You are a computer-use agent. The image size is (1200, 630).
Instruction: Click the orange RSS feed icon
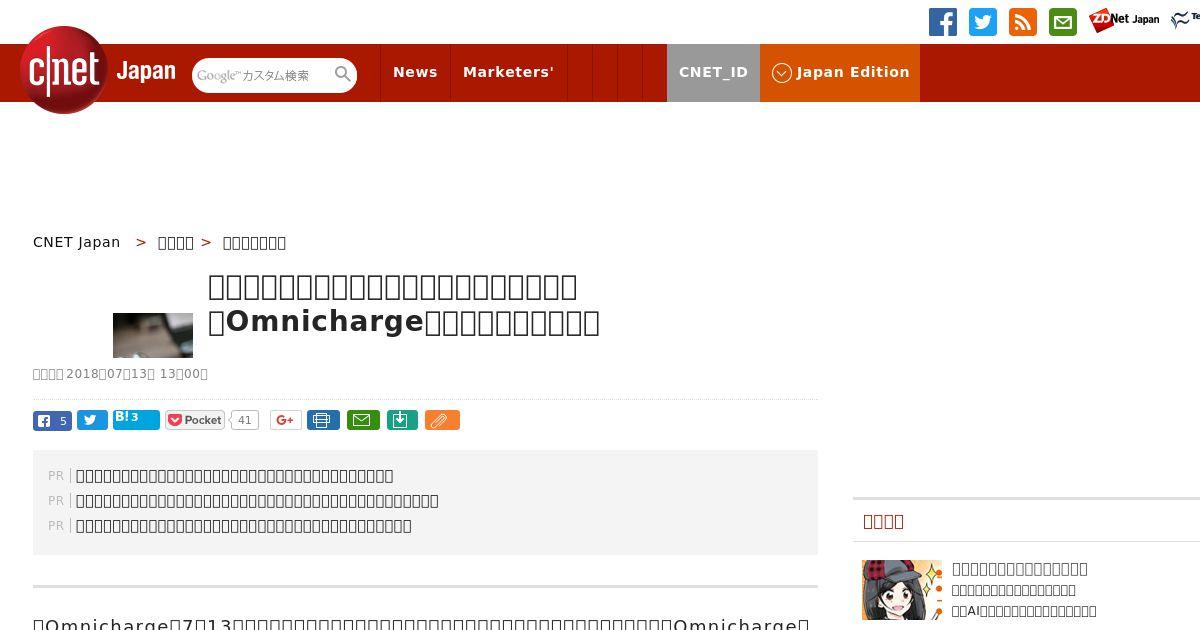[1023, 22]
